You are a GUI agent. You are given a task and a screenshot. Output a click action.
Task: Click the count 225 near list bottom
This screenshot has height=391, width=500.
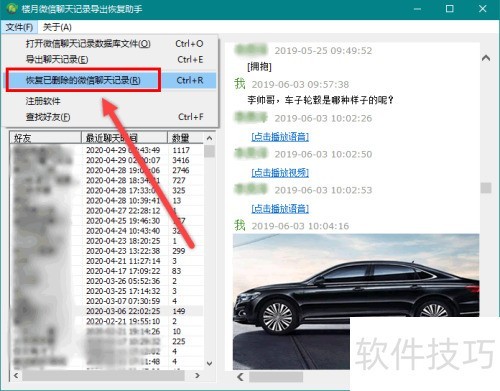[179, 341]
